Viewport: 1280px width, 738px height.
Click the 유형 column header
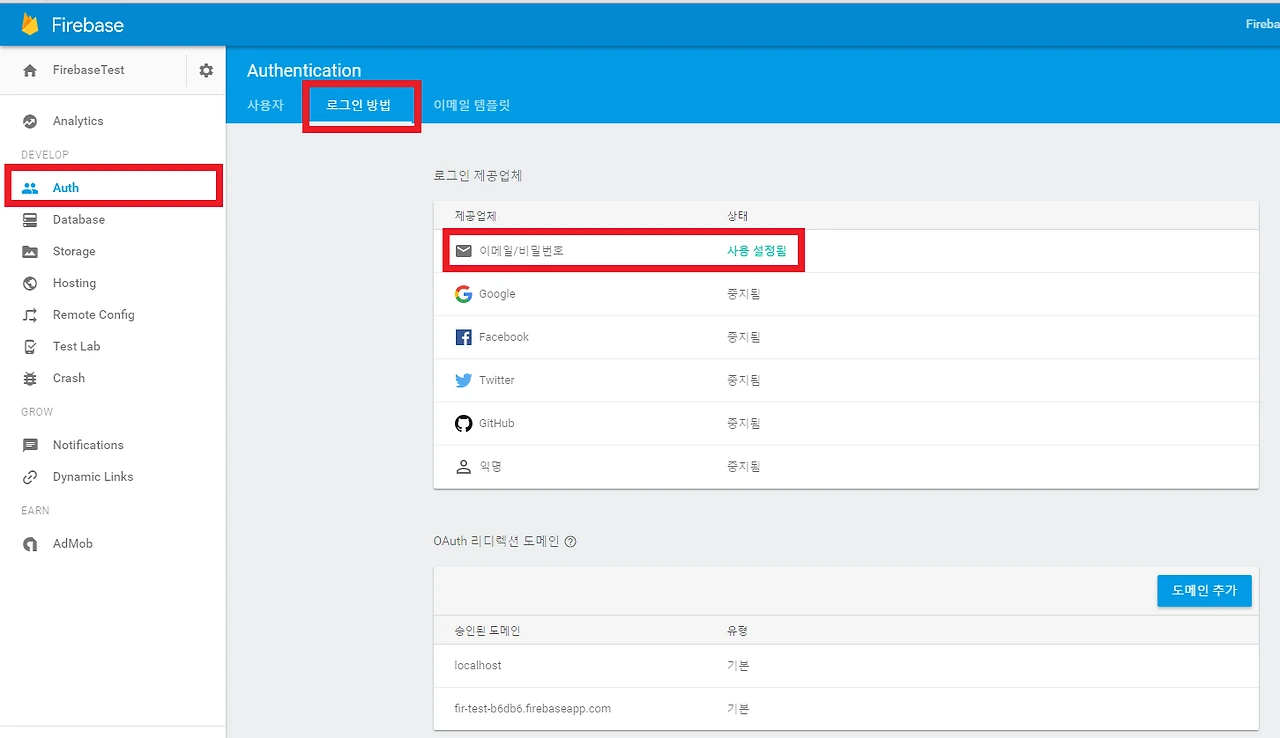[738, 631]
